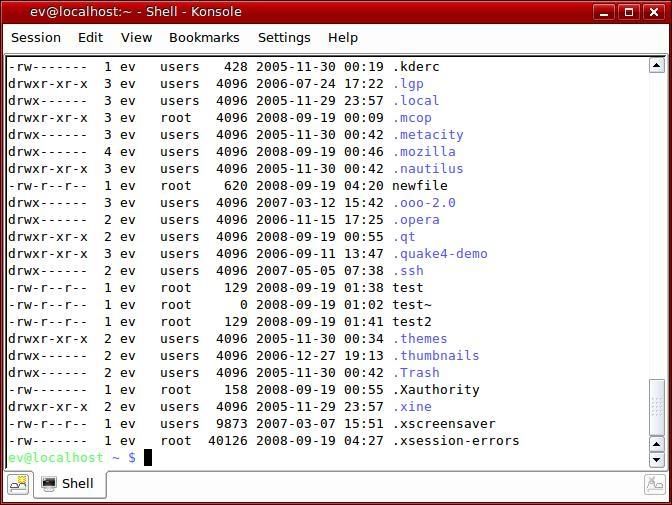Maximize the Konsole window

(x=629, y=12)
